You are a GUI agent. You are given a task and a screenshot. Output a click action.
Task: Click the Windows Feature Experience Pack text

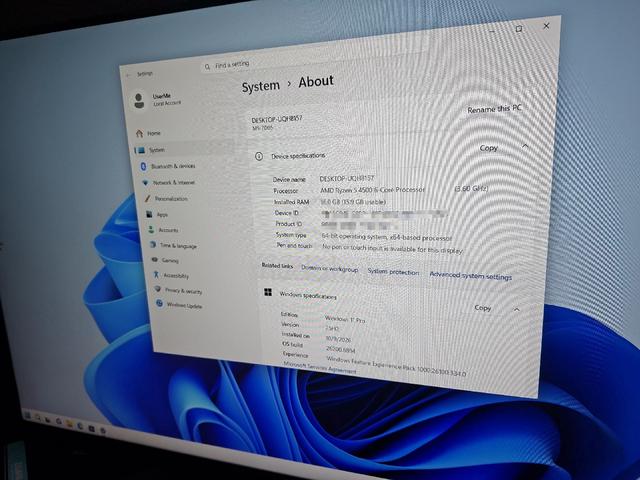[x=396, y=366]
